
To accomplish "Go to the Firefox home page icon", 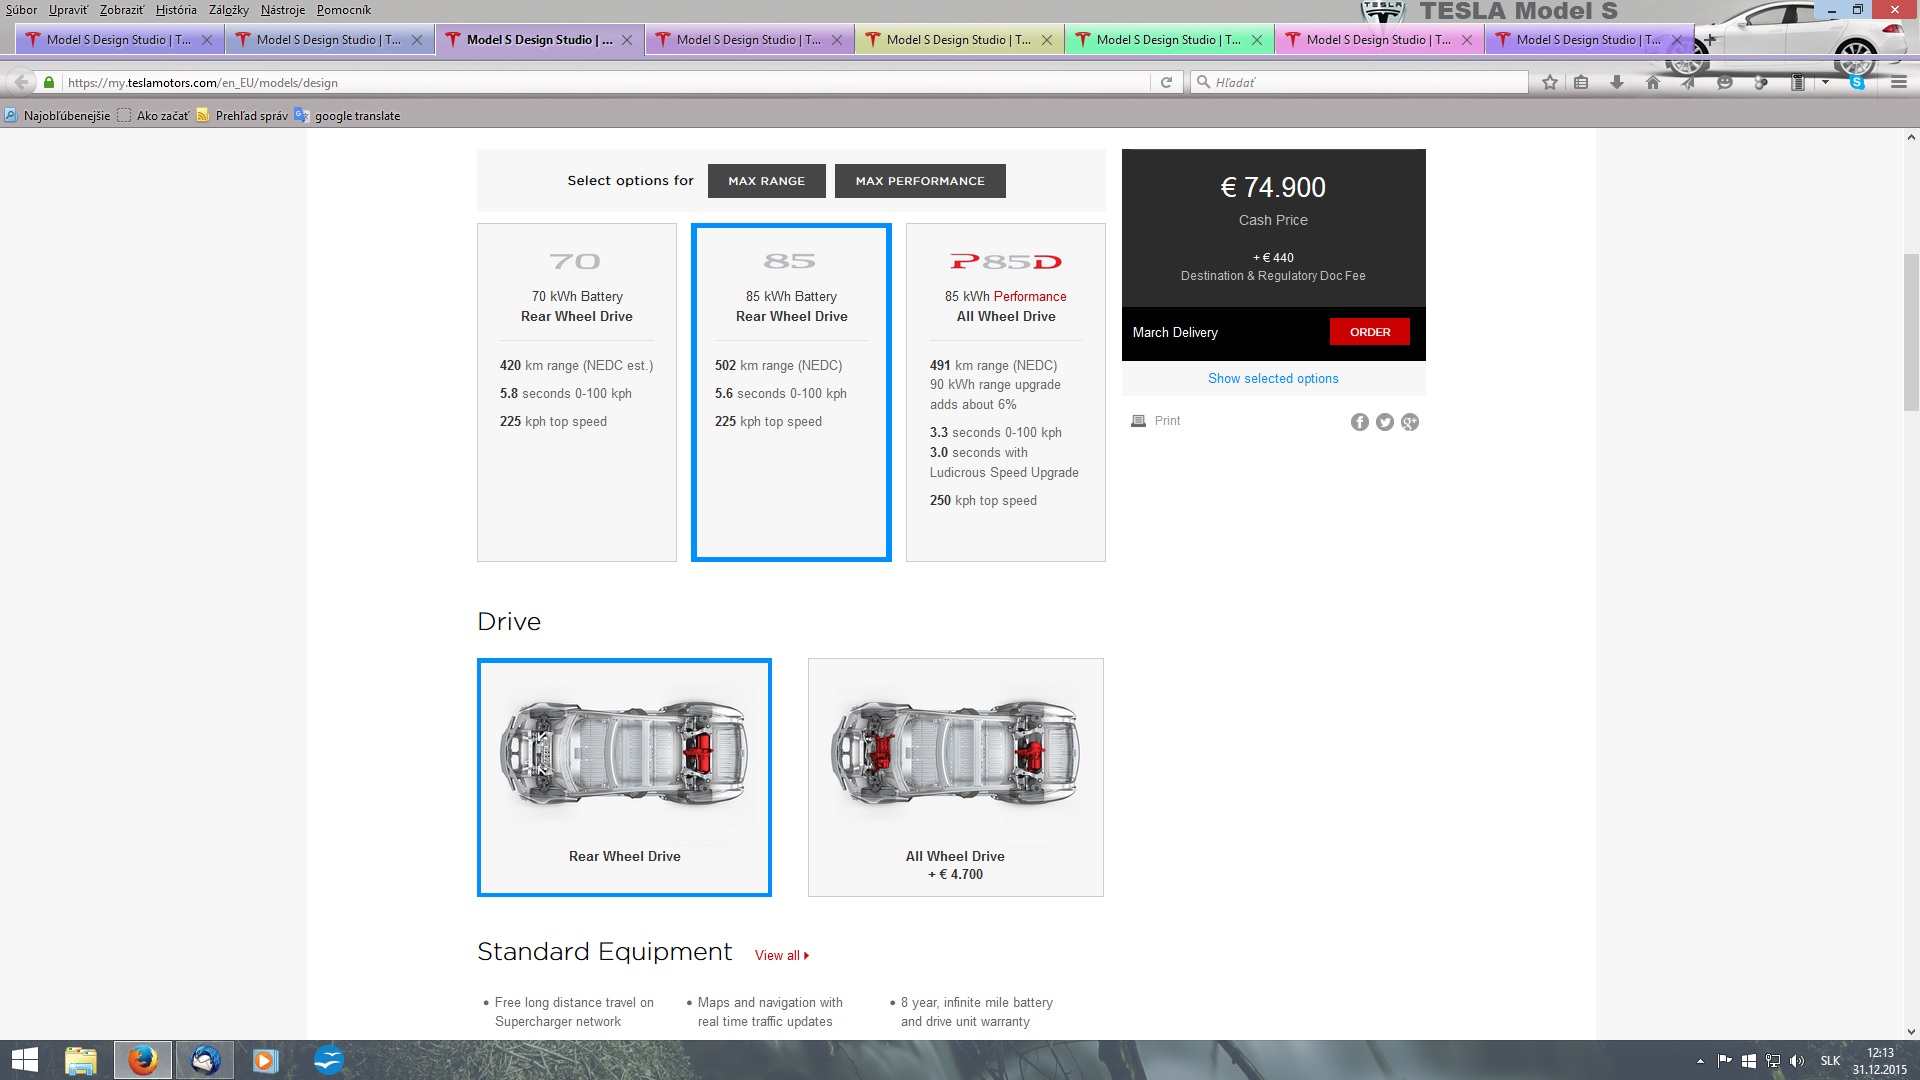I will click(1653, 82).
